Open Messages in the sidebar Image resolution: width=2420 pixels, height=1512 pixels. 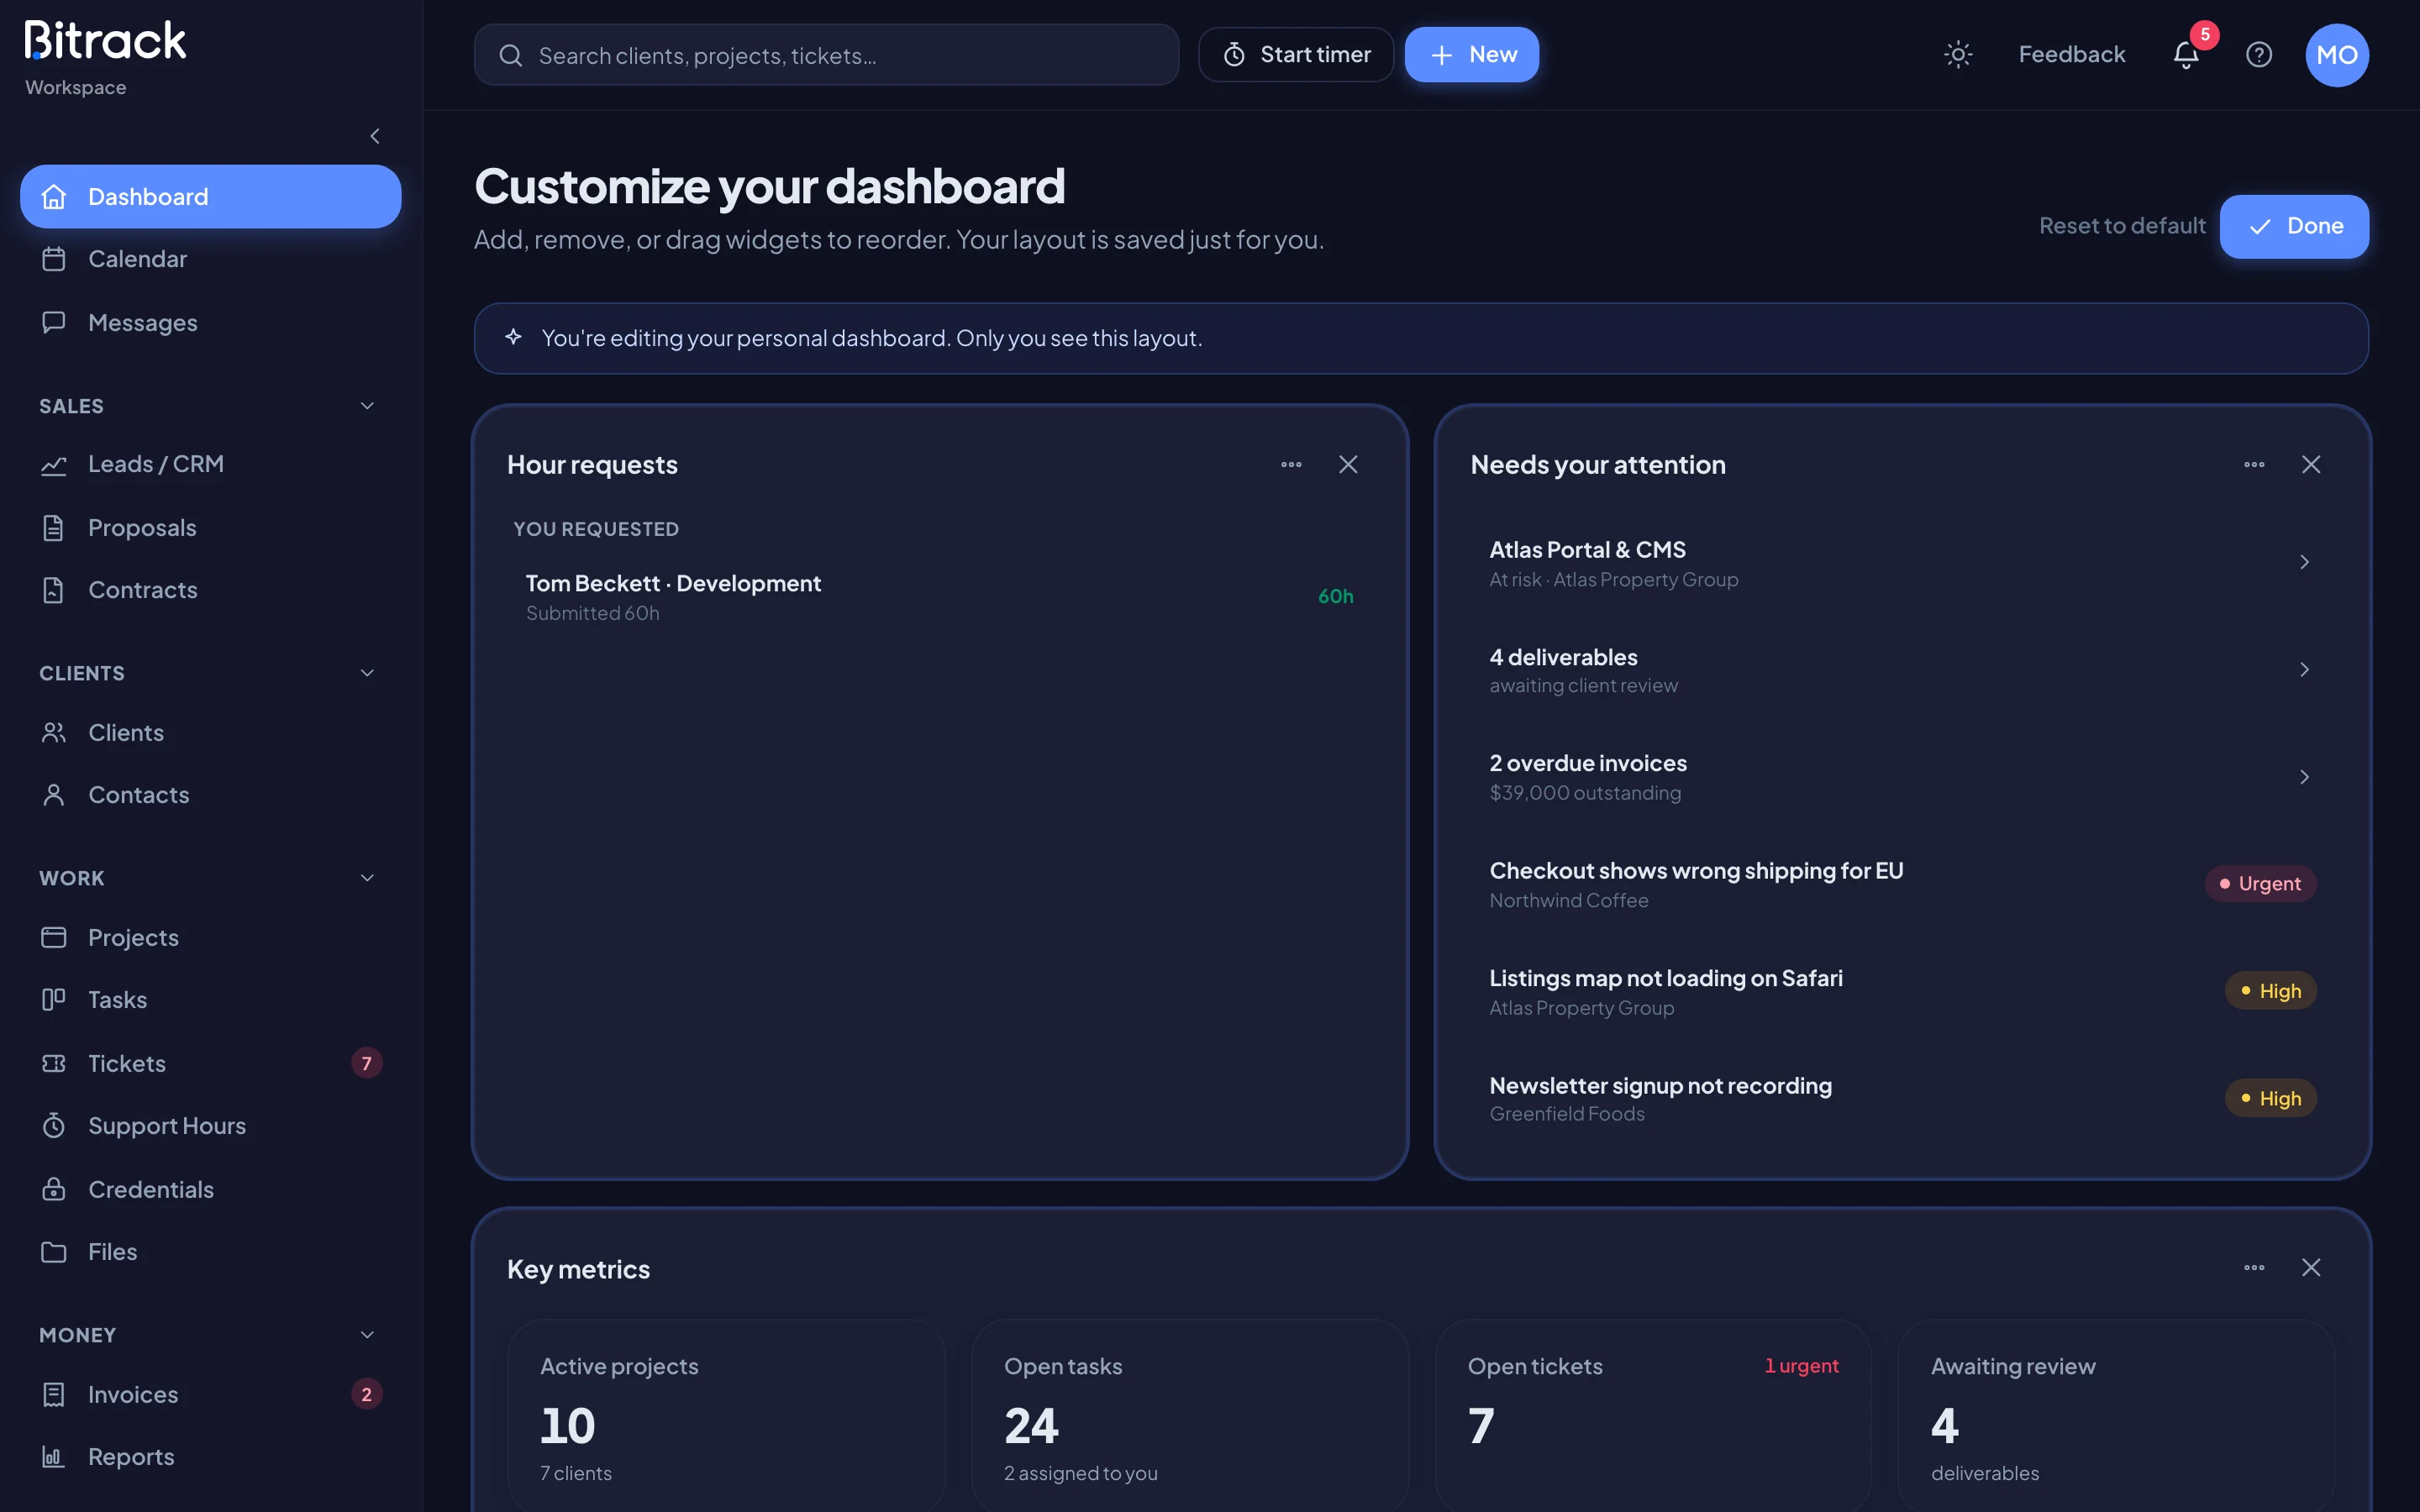210,322
